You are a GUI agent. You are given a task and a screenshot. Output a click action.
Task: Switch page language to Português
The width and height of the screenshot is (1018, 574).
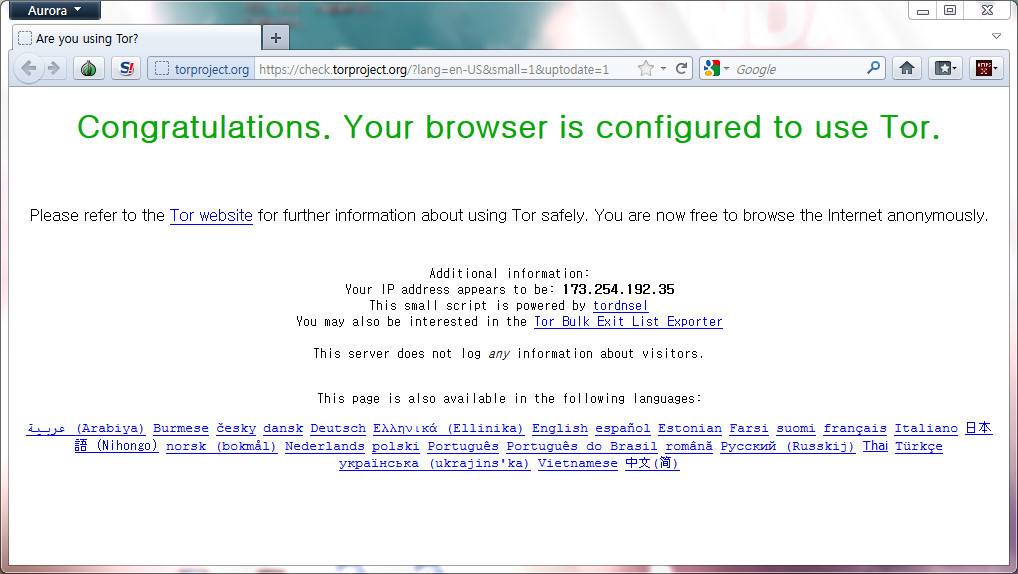463,446
